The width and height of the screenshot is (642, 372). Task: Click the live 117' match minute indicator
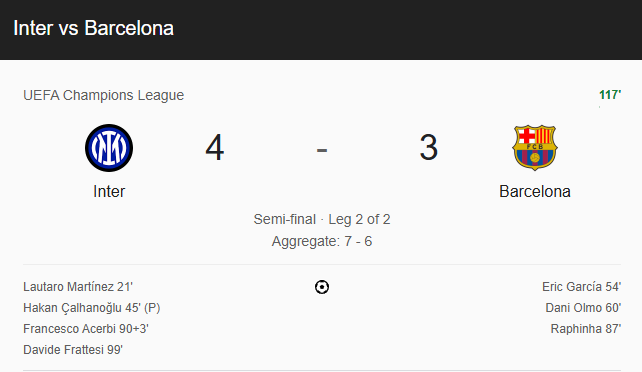(x=610, y=95)
